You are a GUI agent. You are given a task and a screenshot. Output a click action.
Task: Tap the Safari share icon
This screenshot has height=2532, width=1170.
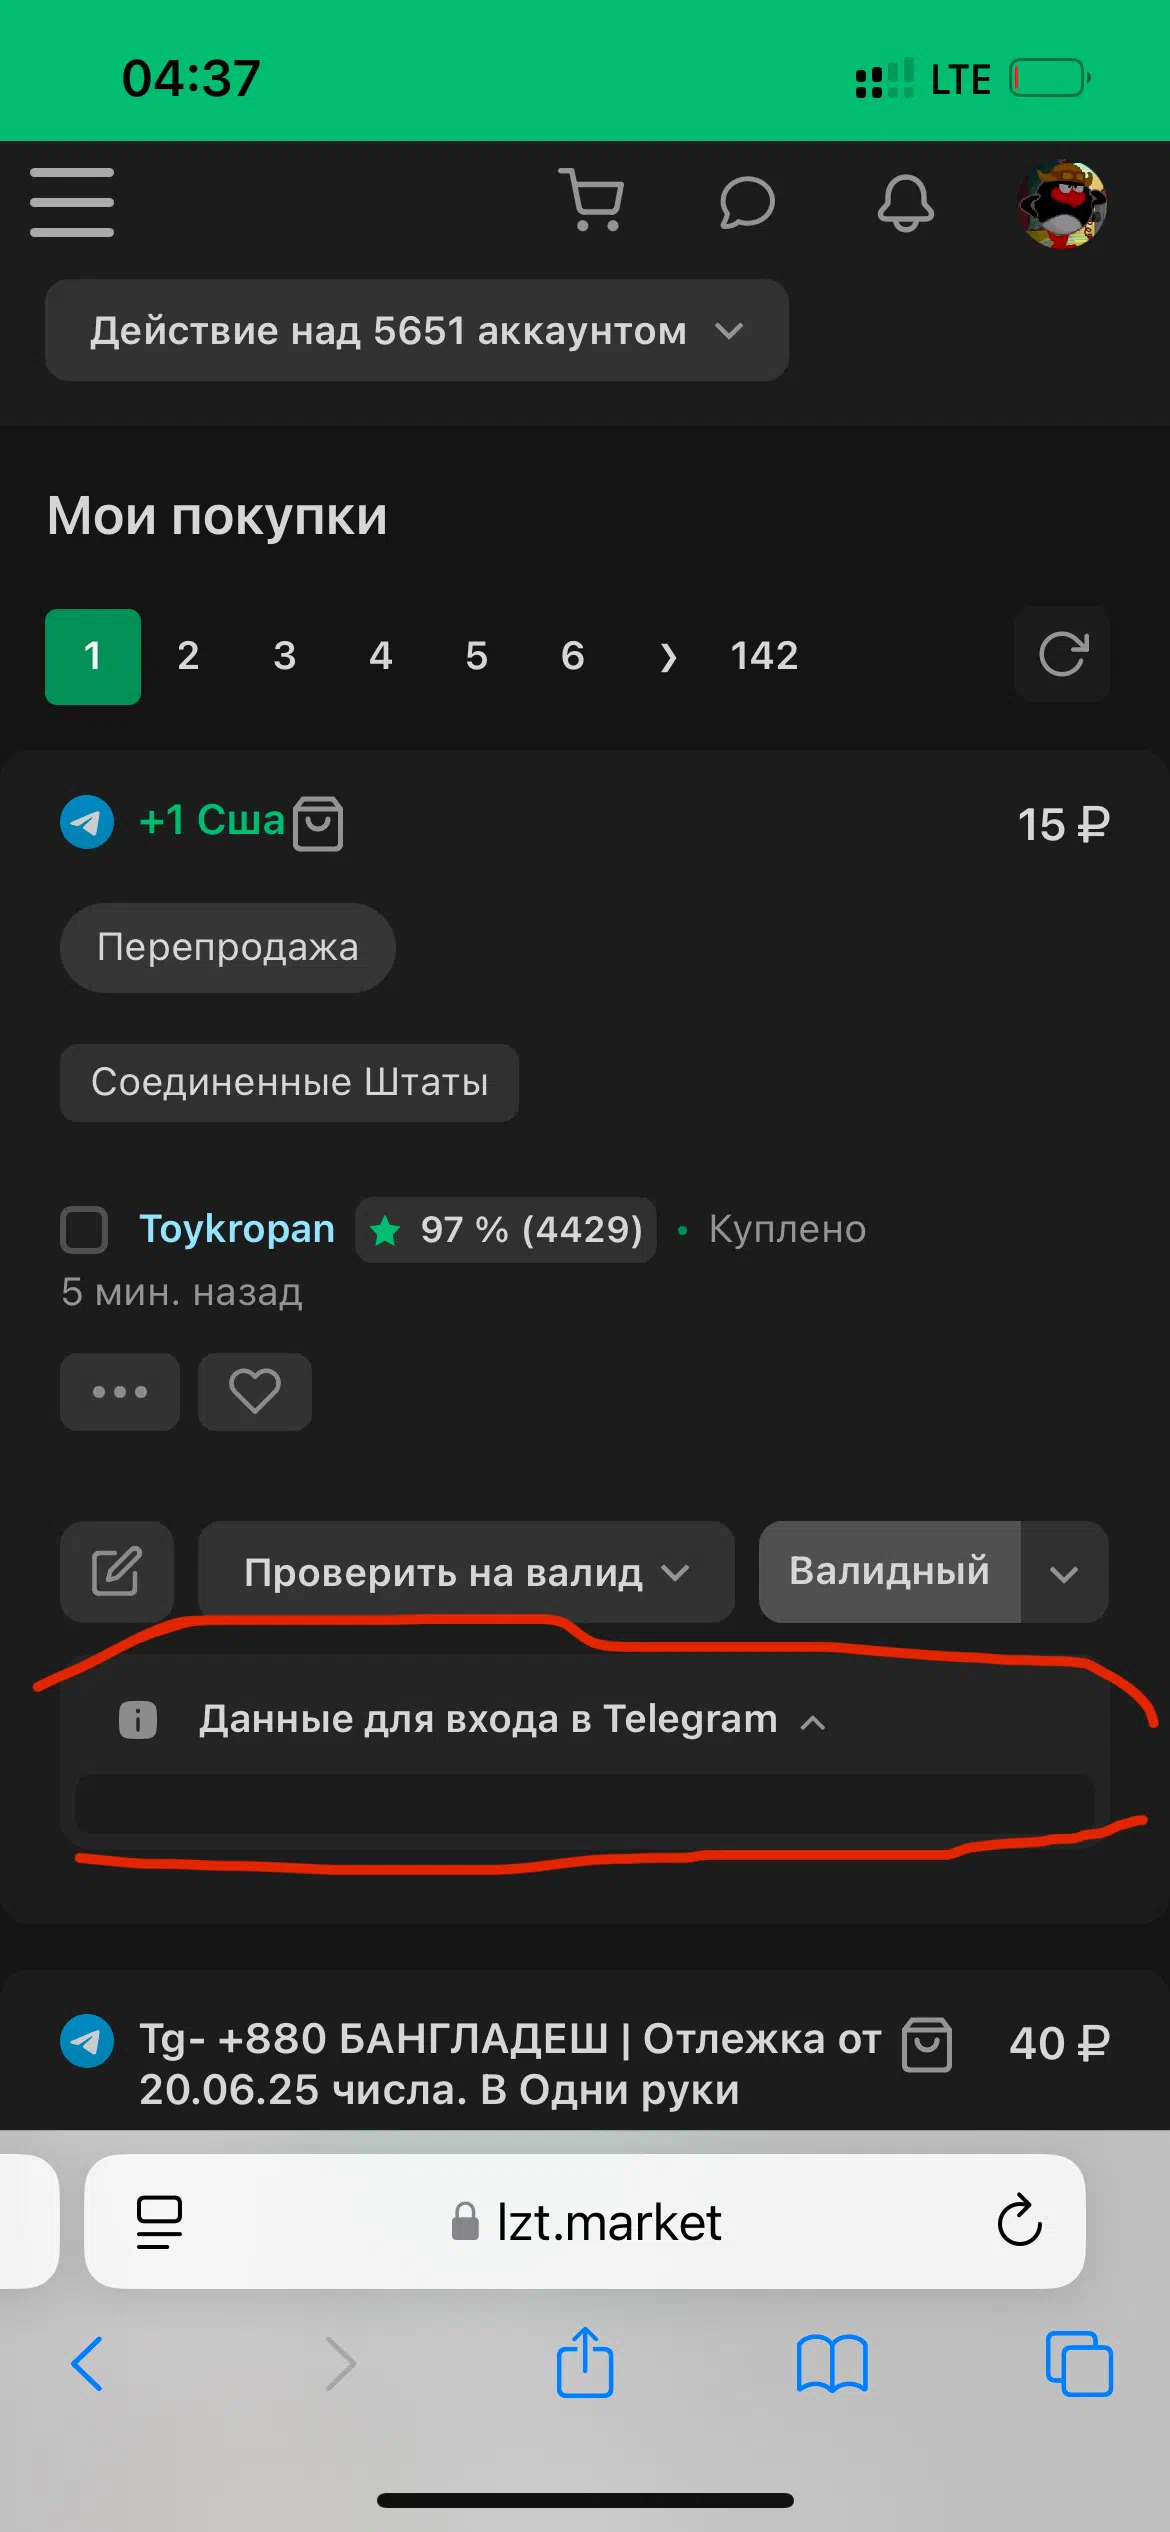click(585, 2363)
